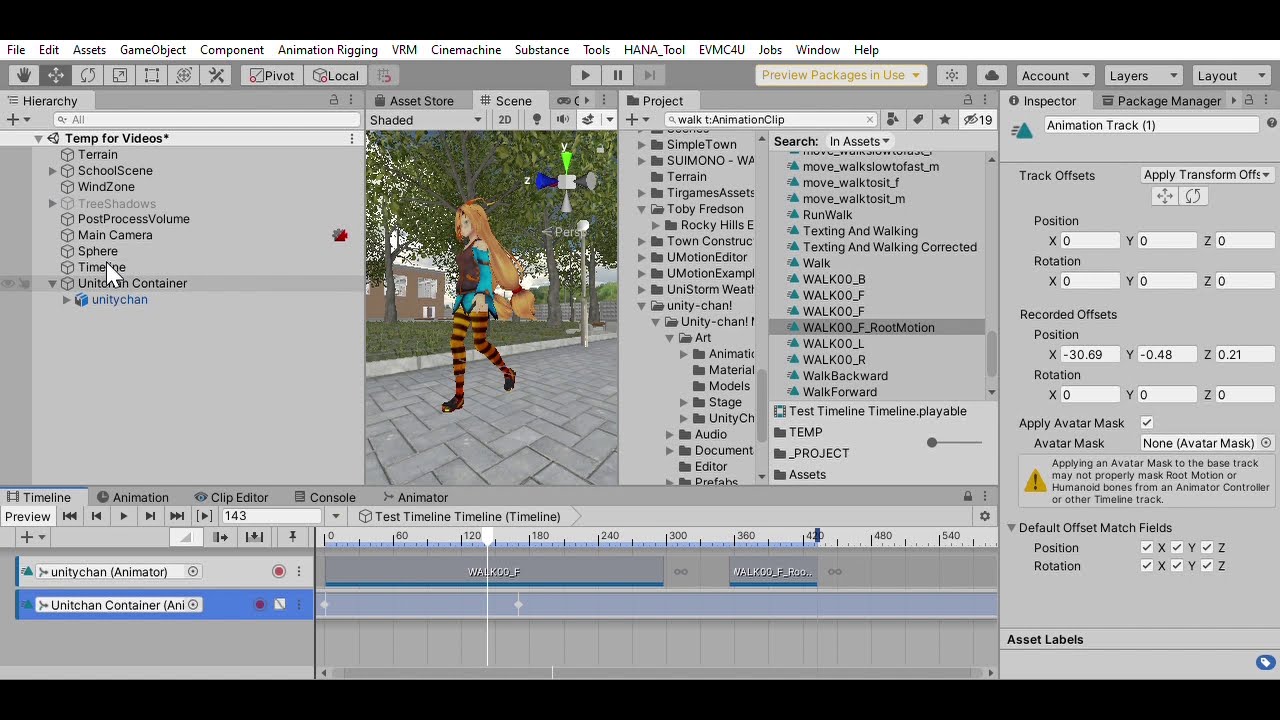Screen dimensions: 1280x720
Task: Toggle Position Z match field
Action: [1207, 547]
